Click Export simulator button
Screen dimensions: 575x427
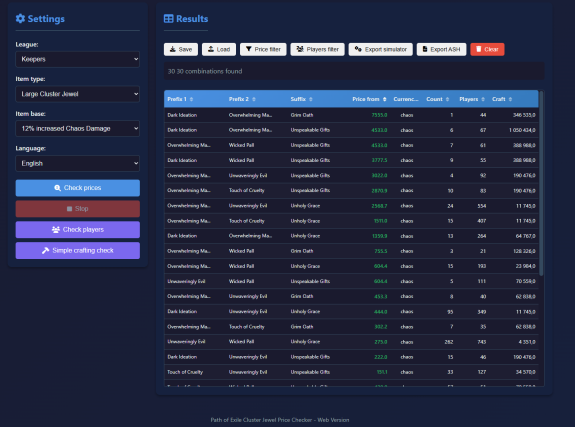381,49
